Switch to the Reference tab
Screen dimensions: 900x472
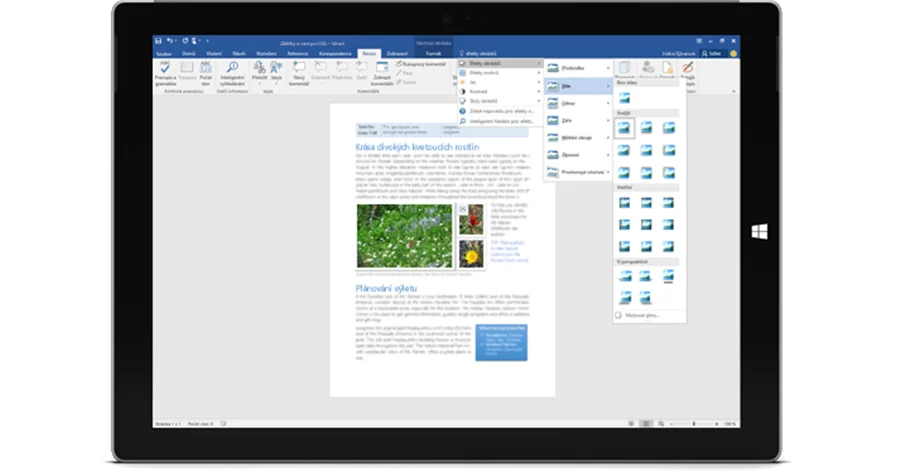coord(297,53)
